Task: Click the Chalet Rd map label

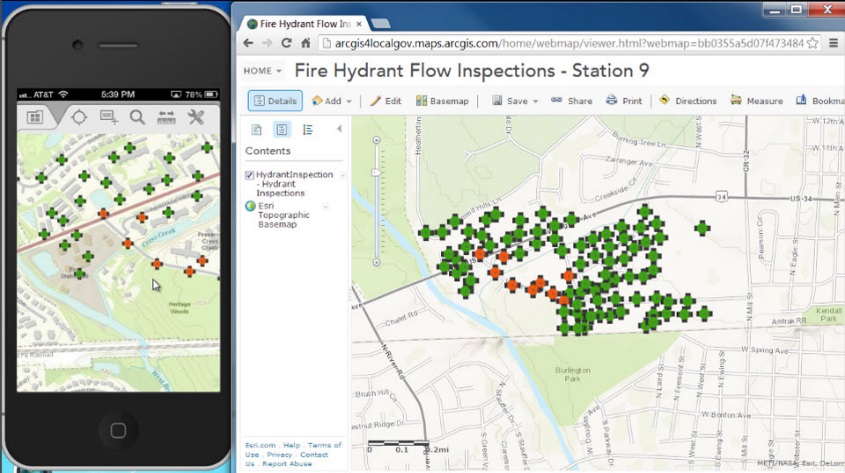Action: [x=401, y=319]
